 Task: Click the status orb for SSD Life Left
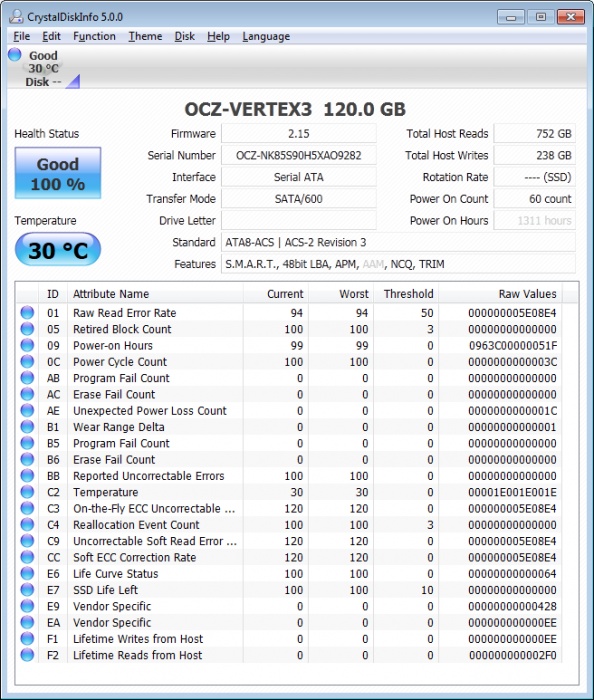[x=27, y=589]
